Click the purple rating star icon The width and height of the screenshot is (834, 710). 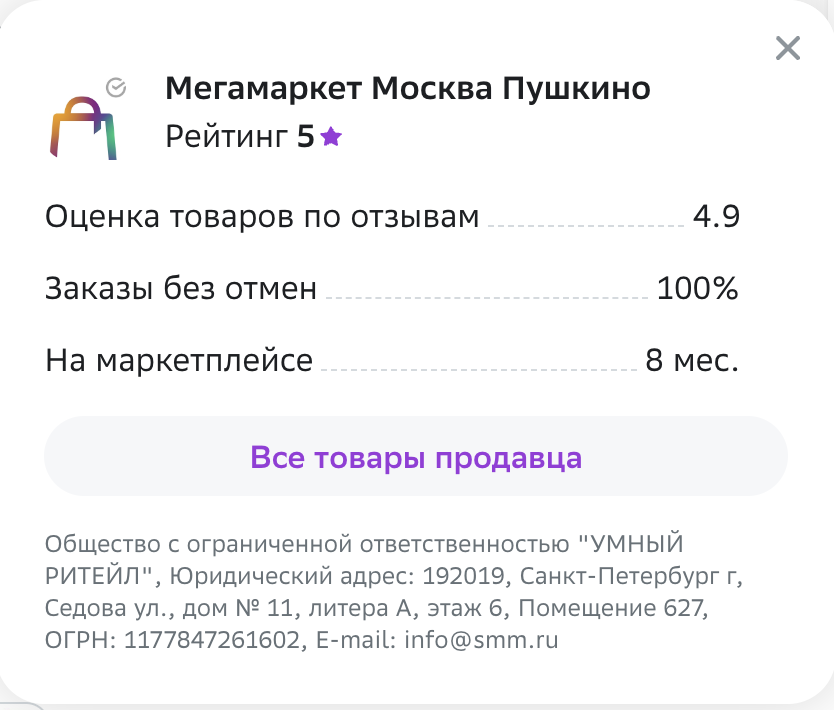[331, 137]
